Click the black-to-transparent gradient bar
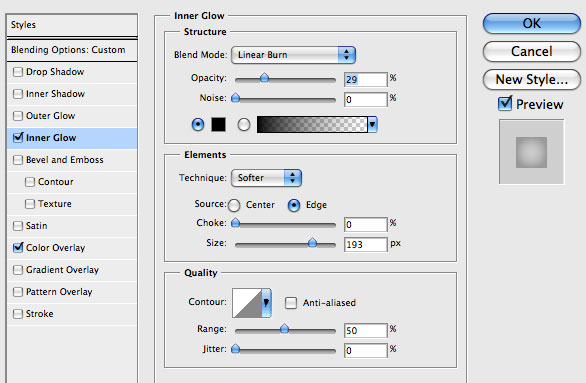This screenshot has height=383, width=586. [312, 124]
